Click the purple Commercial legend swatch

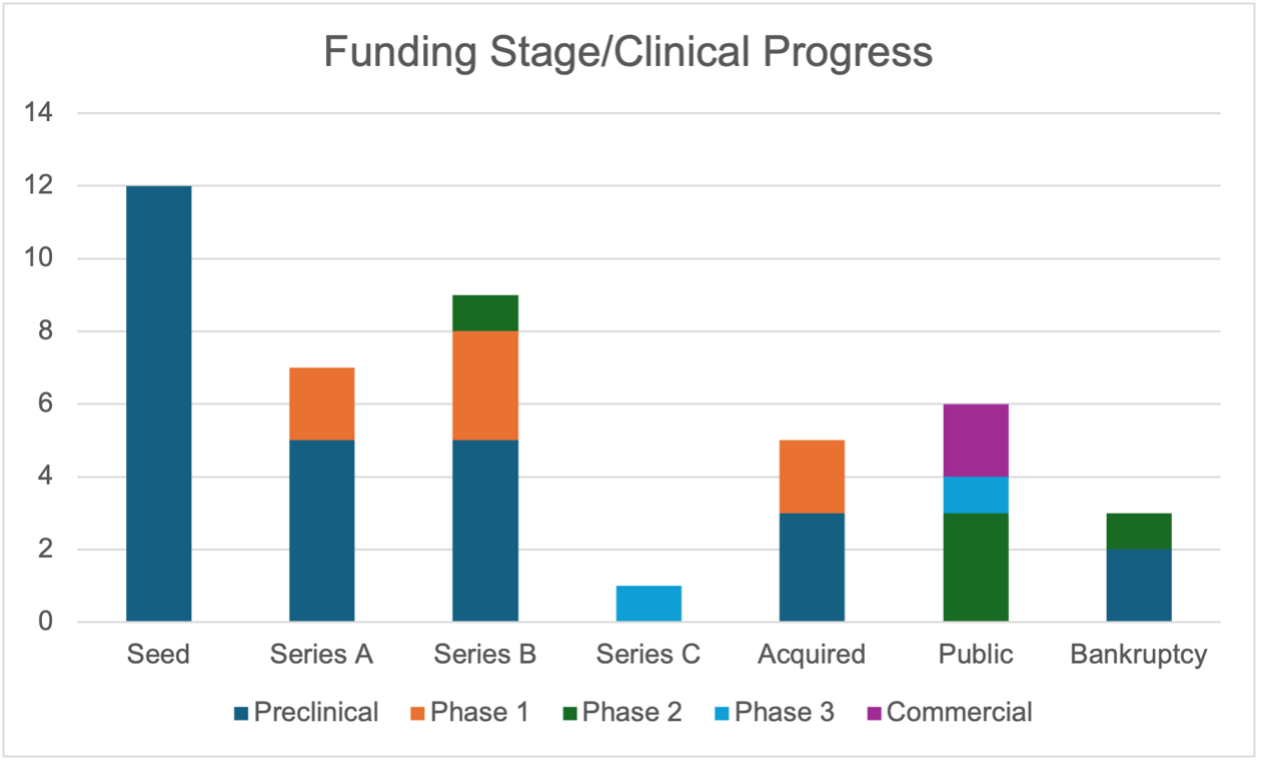(874, 714)
